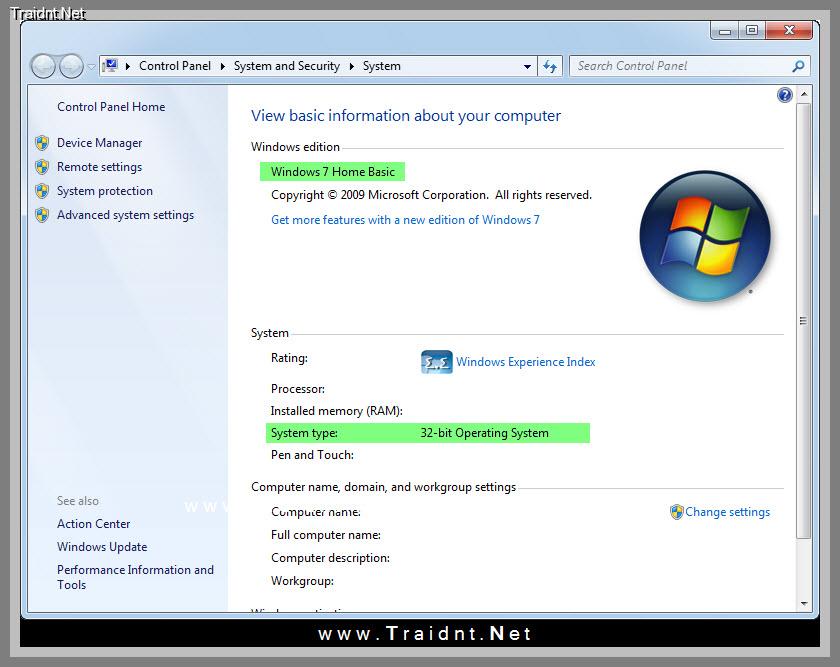Open help via the blue question mark icon
Image resolution: width=840 pixels, height=667 pixels.
point(785,95)
